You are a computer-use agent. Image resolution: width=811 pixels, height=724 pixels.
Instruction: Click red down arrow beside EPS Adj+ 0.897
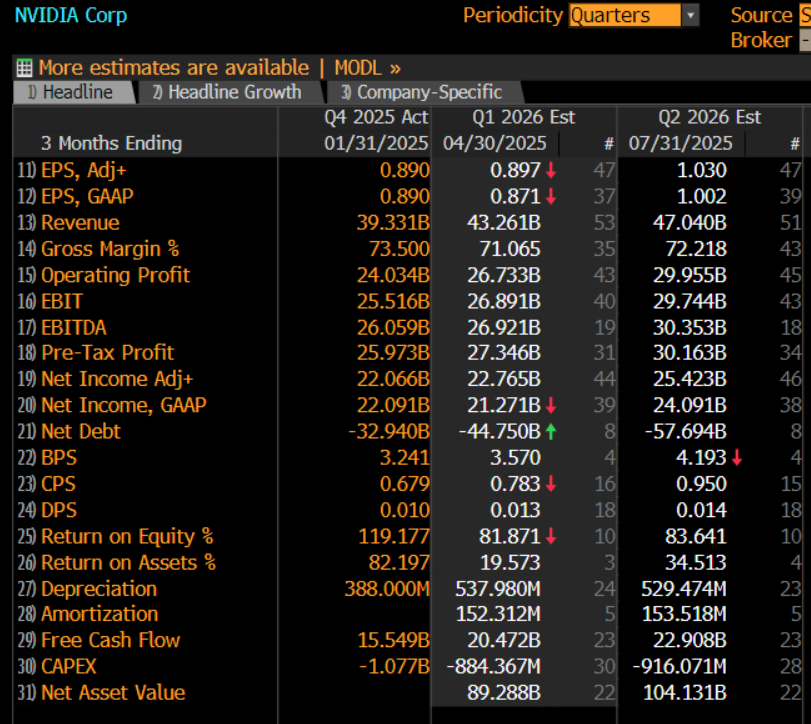[x=551, y=170]
